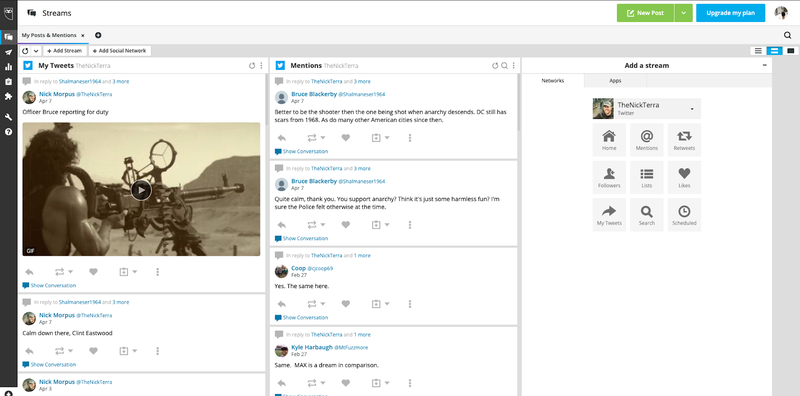
Task: Switch to compact stream view
Action: click(758, 51)
